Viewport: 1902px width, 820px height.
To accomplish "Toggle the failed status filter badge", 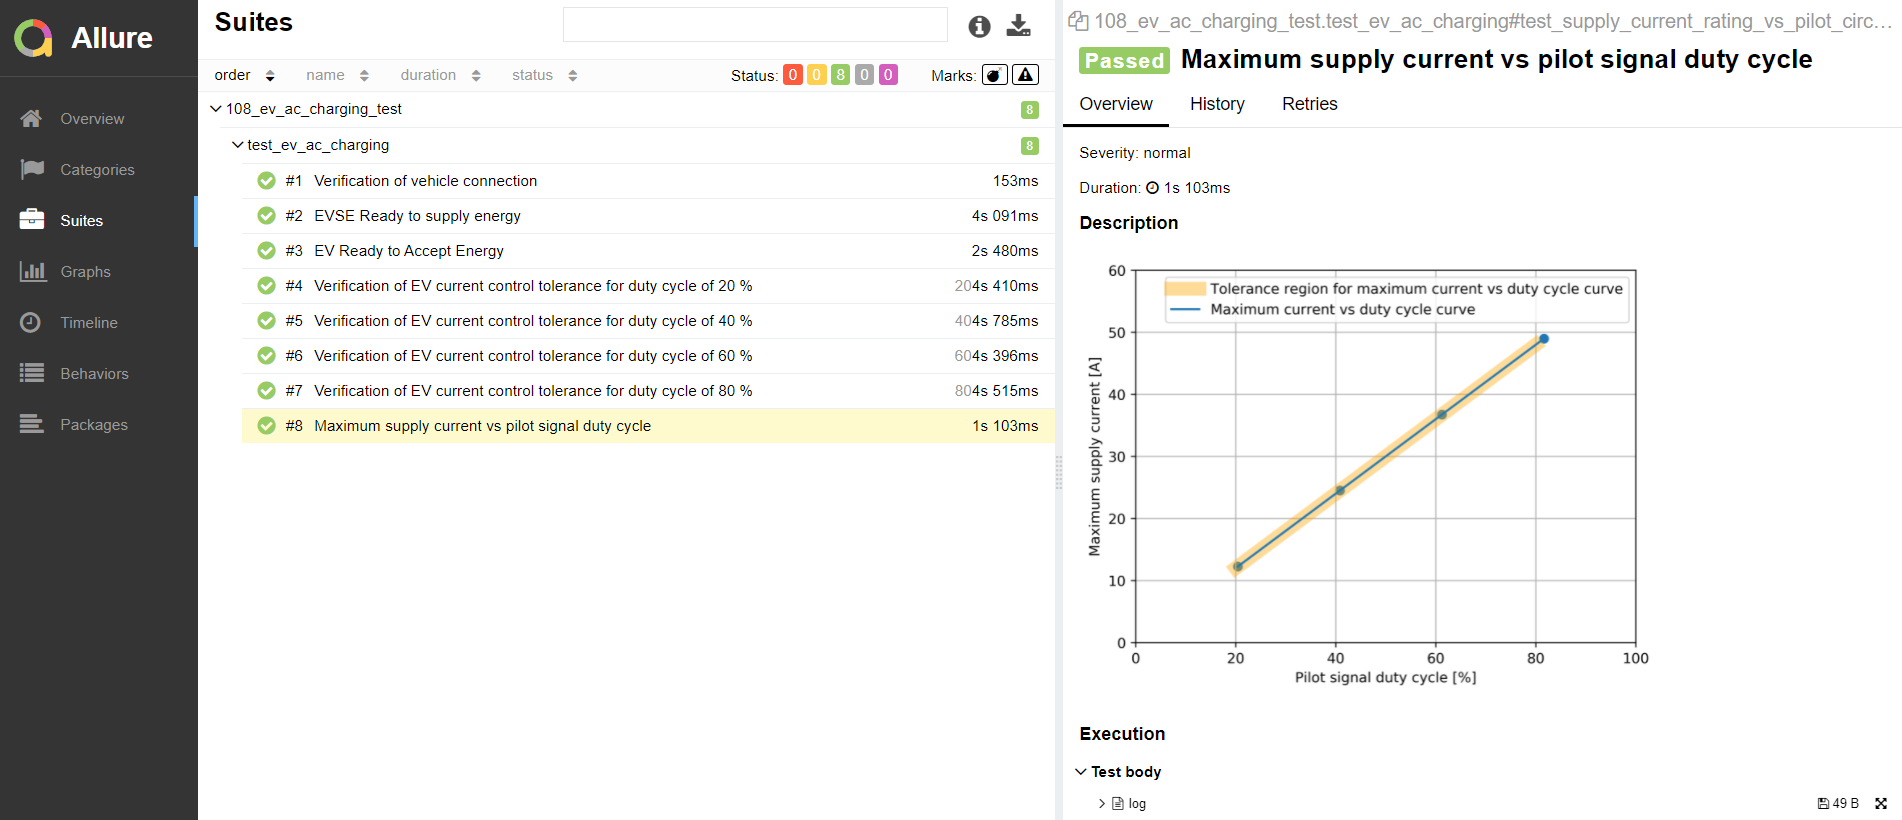I will [793, 75].
